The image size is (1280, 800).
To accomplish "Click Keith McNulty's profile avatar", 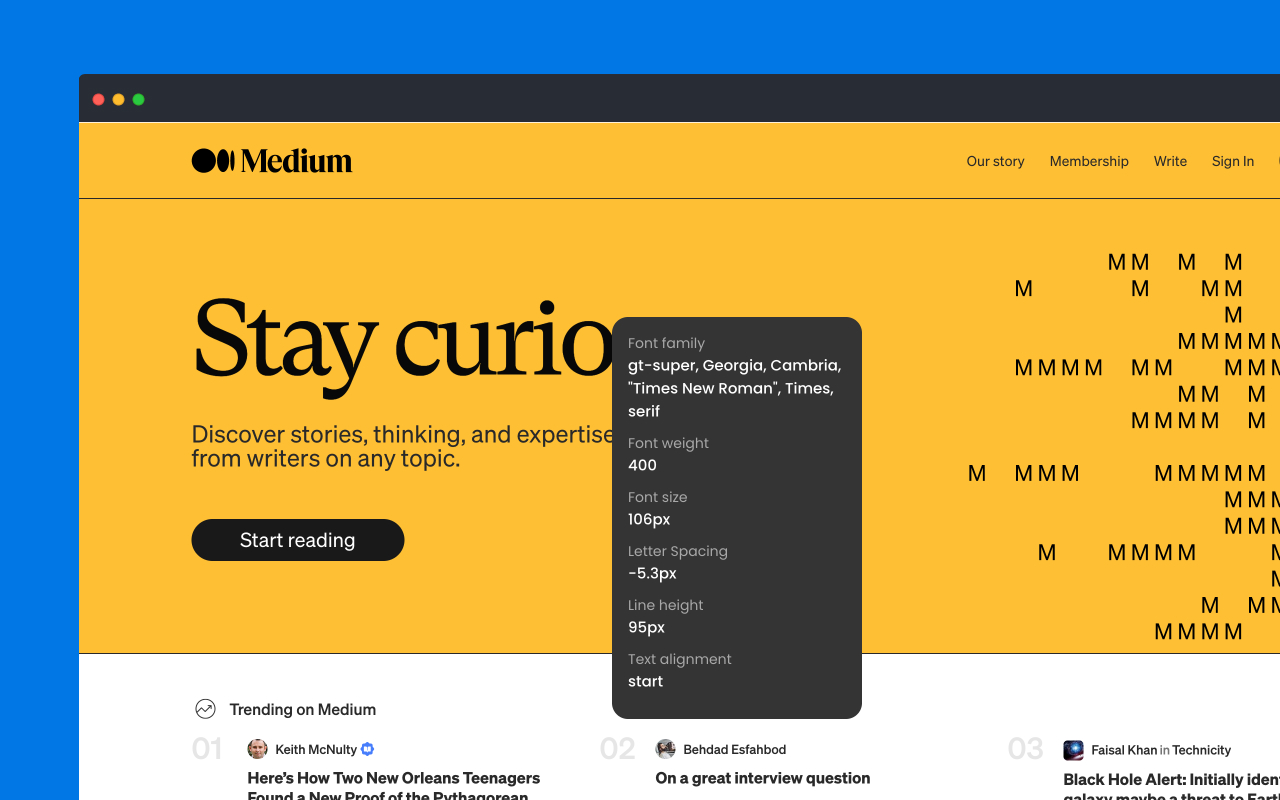I will [x=257, y=748].
